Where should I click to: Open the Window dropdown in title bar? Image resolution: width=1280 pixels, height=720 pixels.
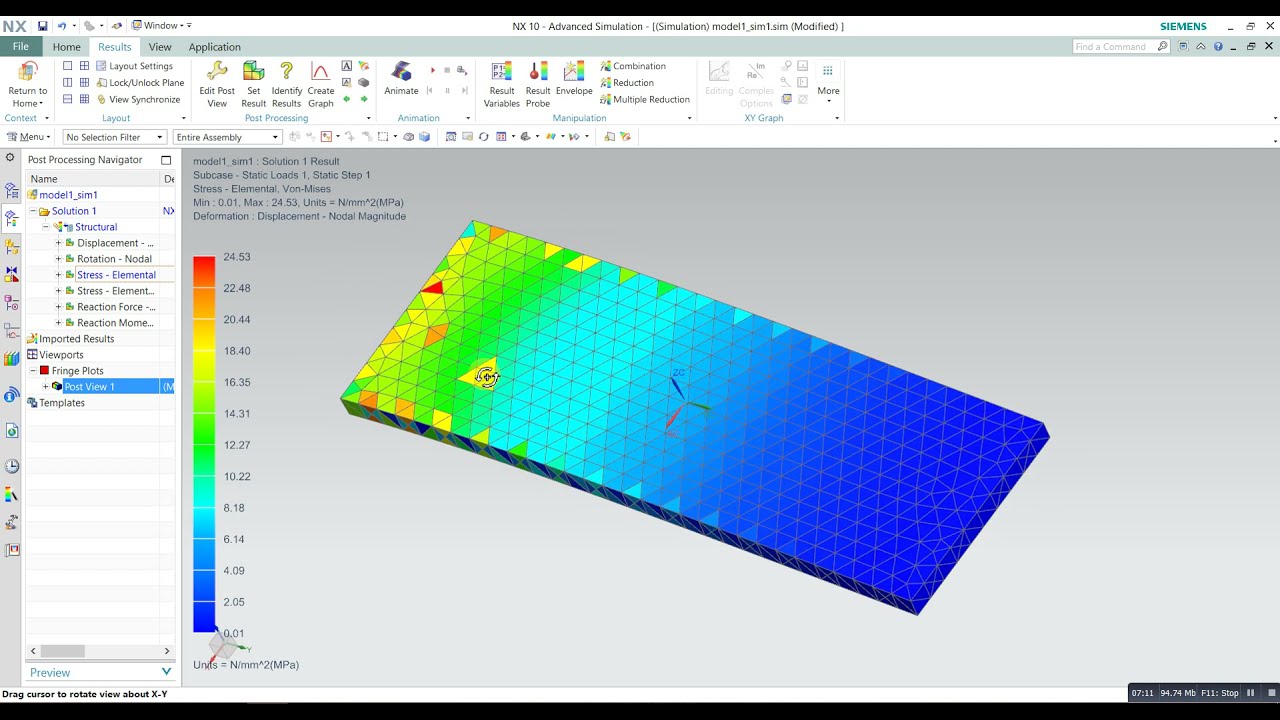click(x=162, y=26)
